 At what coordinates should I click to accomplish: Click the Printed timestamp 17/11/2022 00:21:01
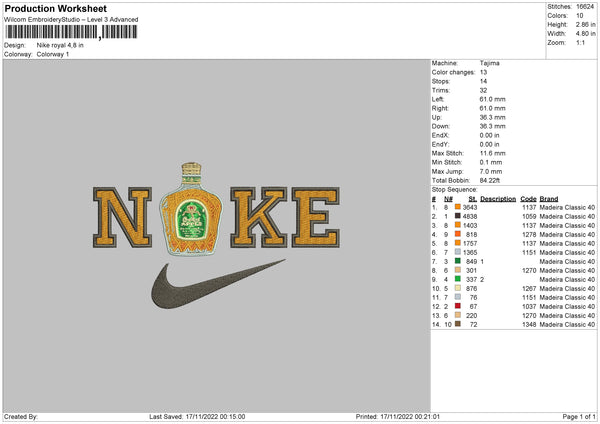point(410,417)
